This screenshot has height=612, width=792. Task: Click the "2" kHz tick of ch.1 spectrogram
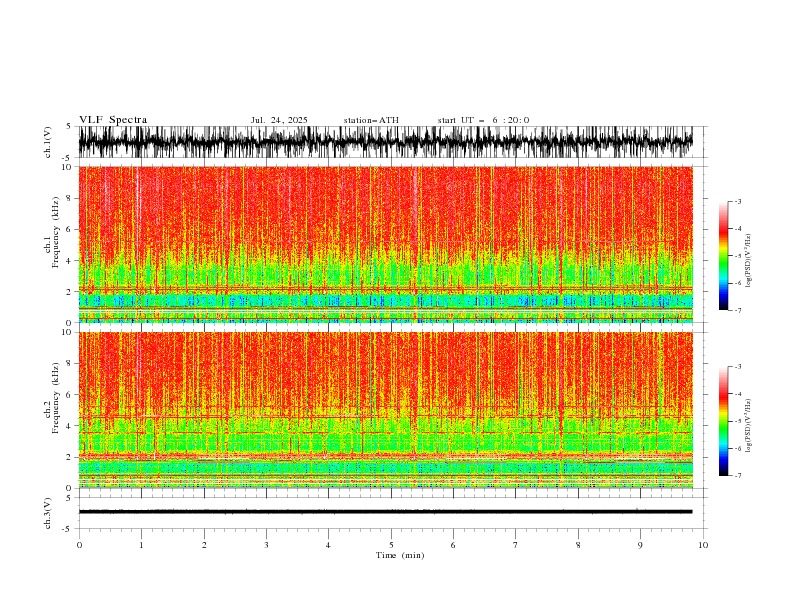[x=69, y=292]
